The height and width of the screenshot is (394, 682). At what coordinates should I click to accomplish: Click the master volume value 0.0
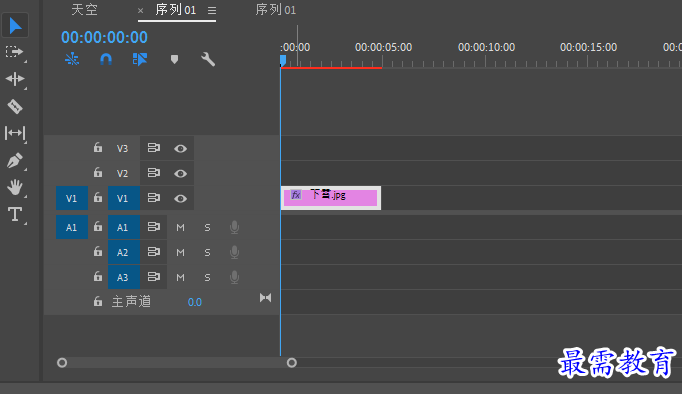[195, 302]
